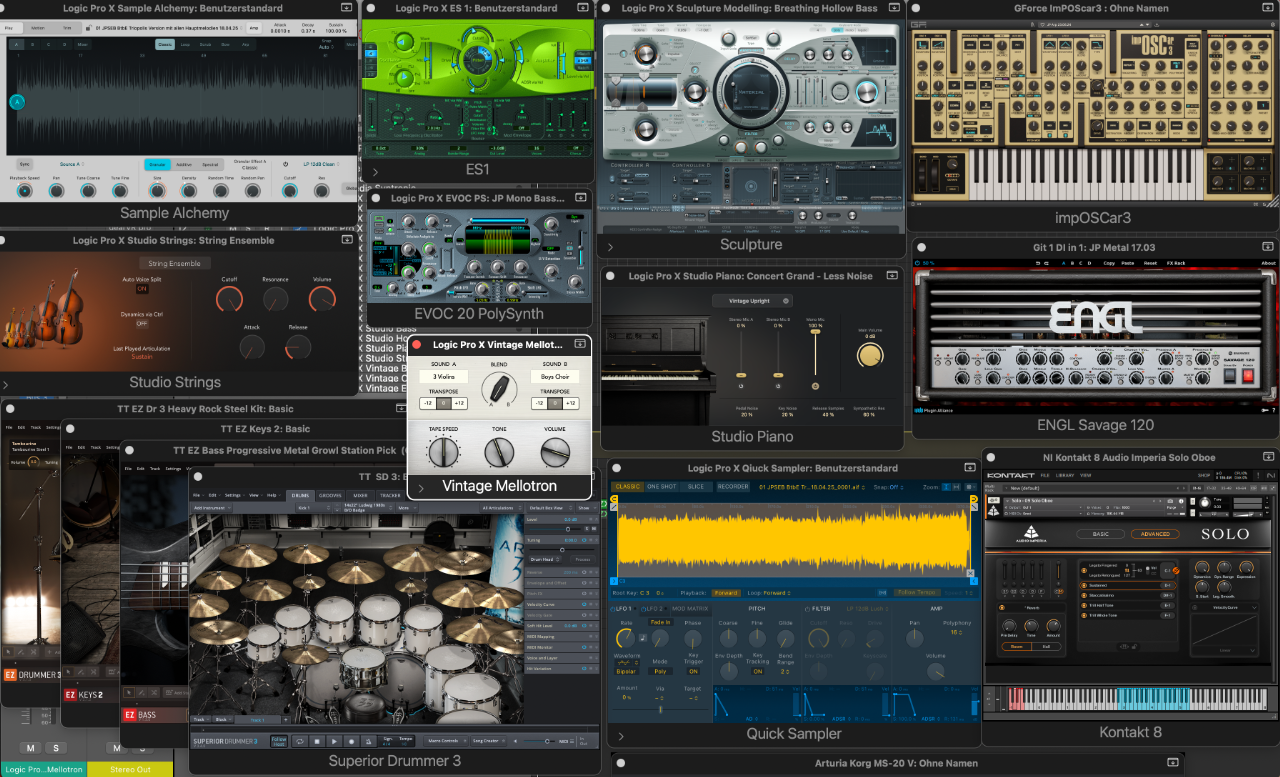
Task: Click the link icon in Quick Sampler title bar
Action: point(970,467)
